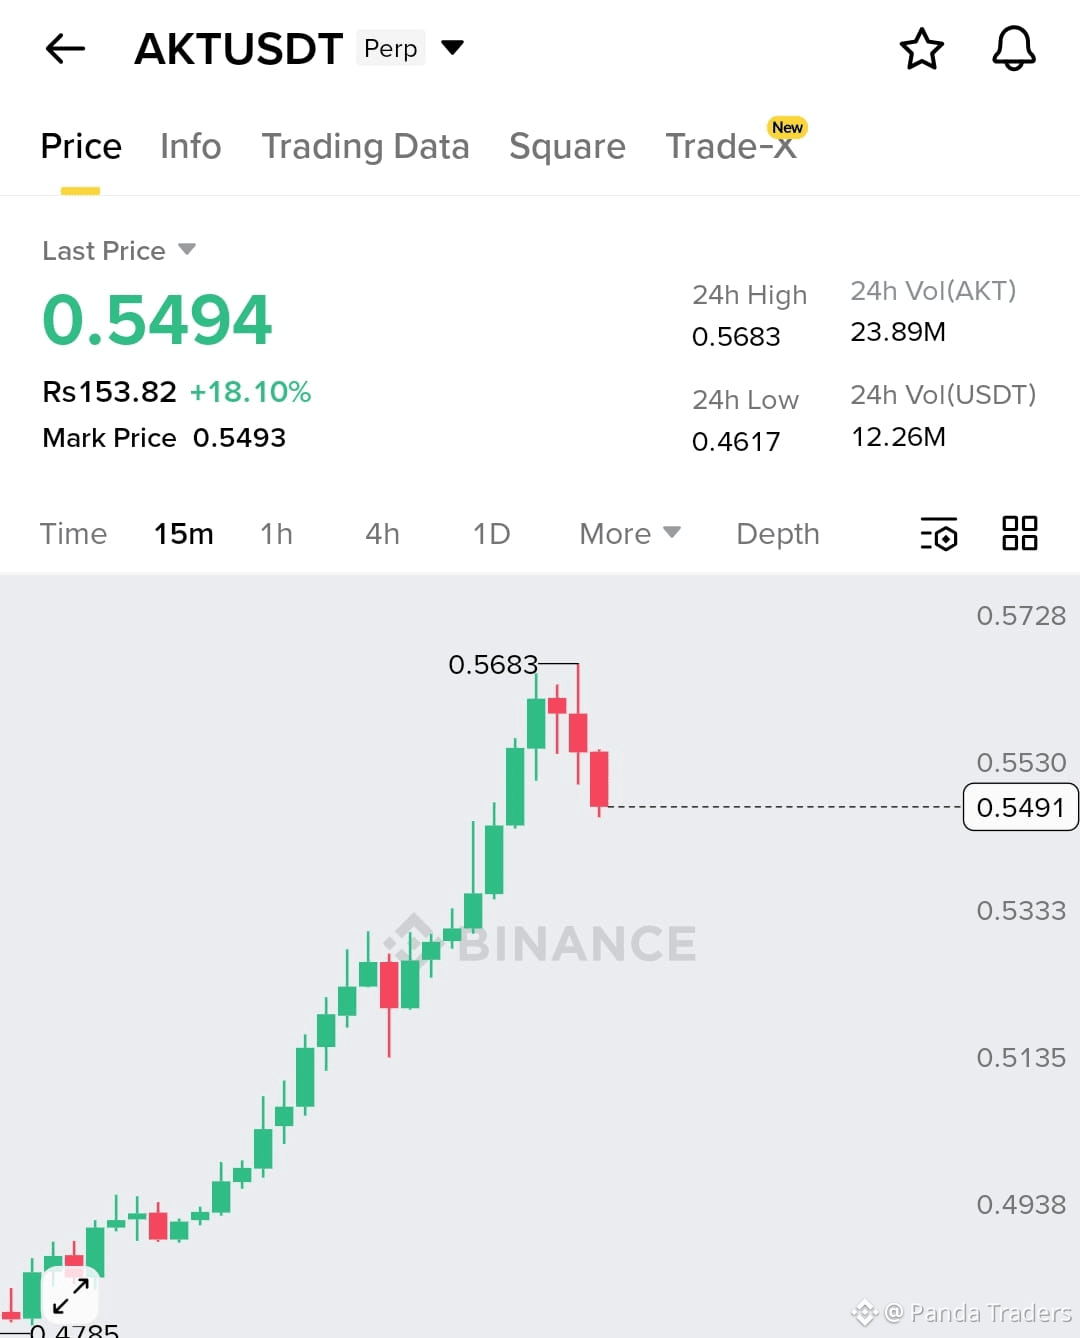The image size is (1080, 1338).
Task: Switch to the Square tab
Action: coord(567,147)
